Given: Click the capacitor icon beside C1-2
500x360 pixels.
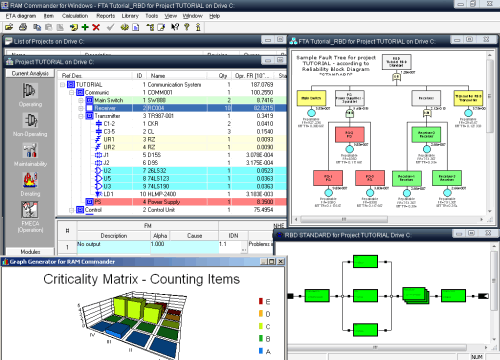Looking at the screenshot, I should coord(99,124).
